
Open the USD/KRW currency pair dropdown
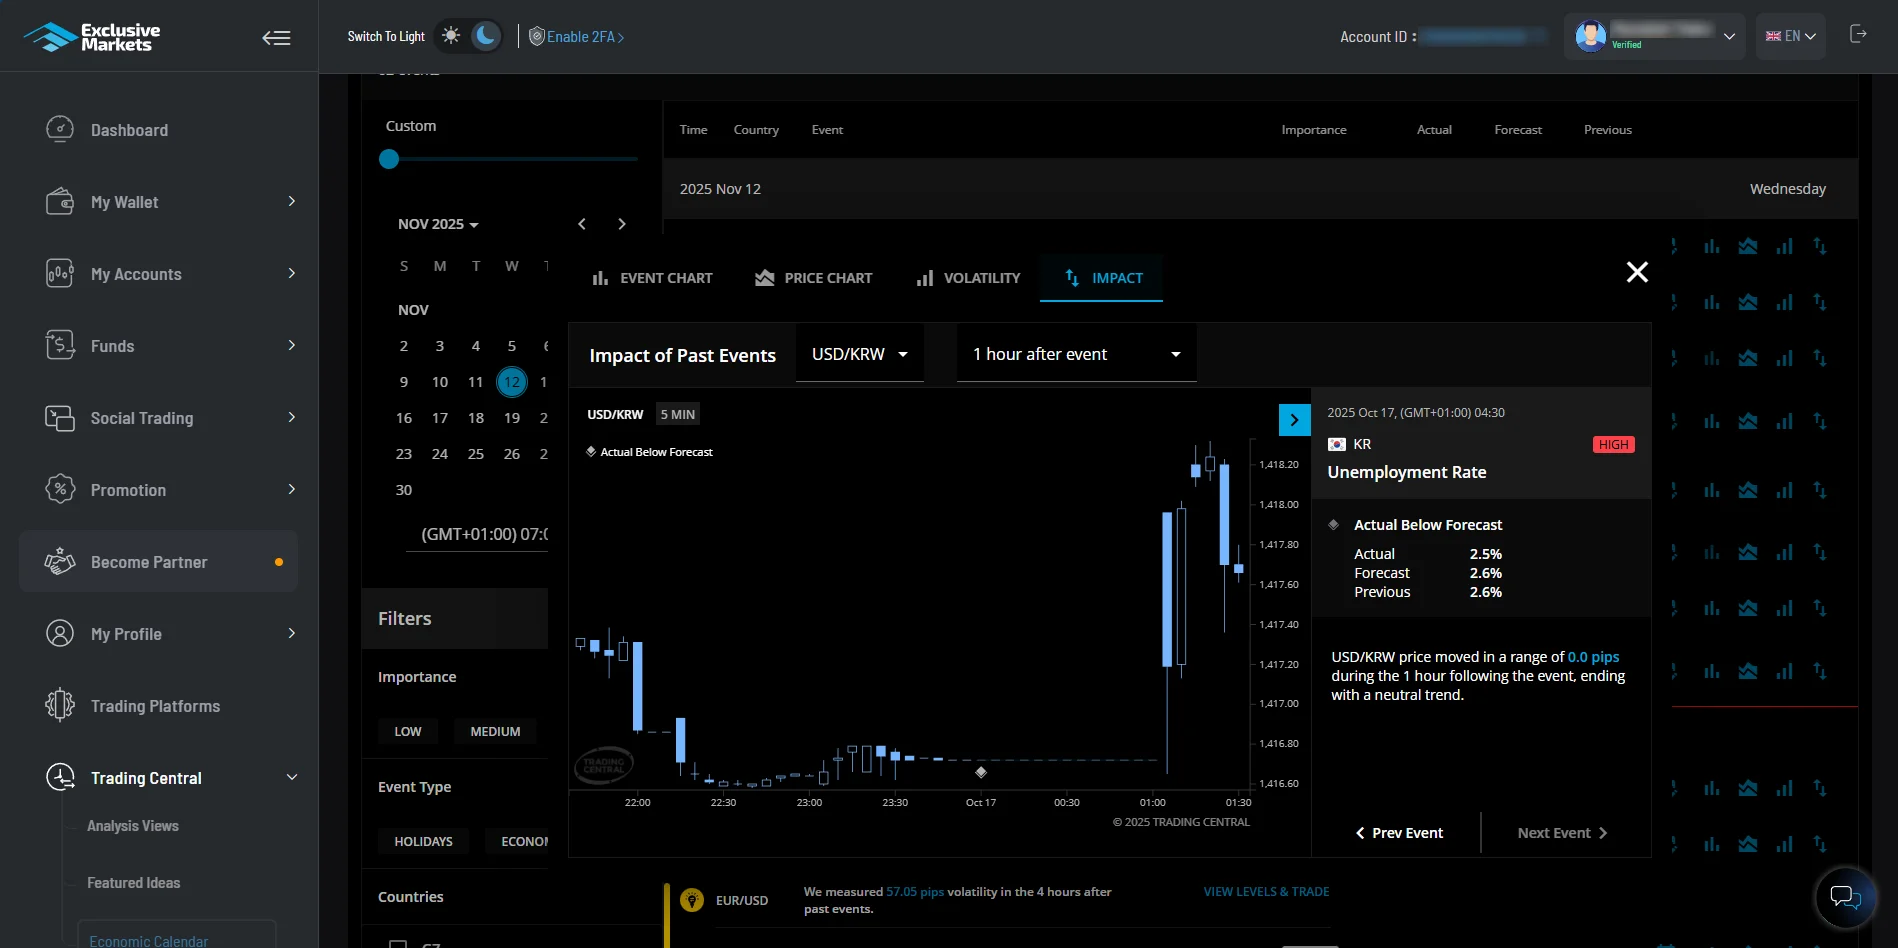click(859, 353)
